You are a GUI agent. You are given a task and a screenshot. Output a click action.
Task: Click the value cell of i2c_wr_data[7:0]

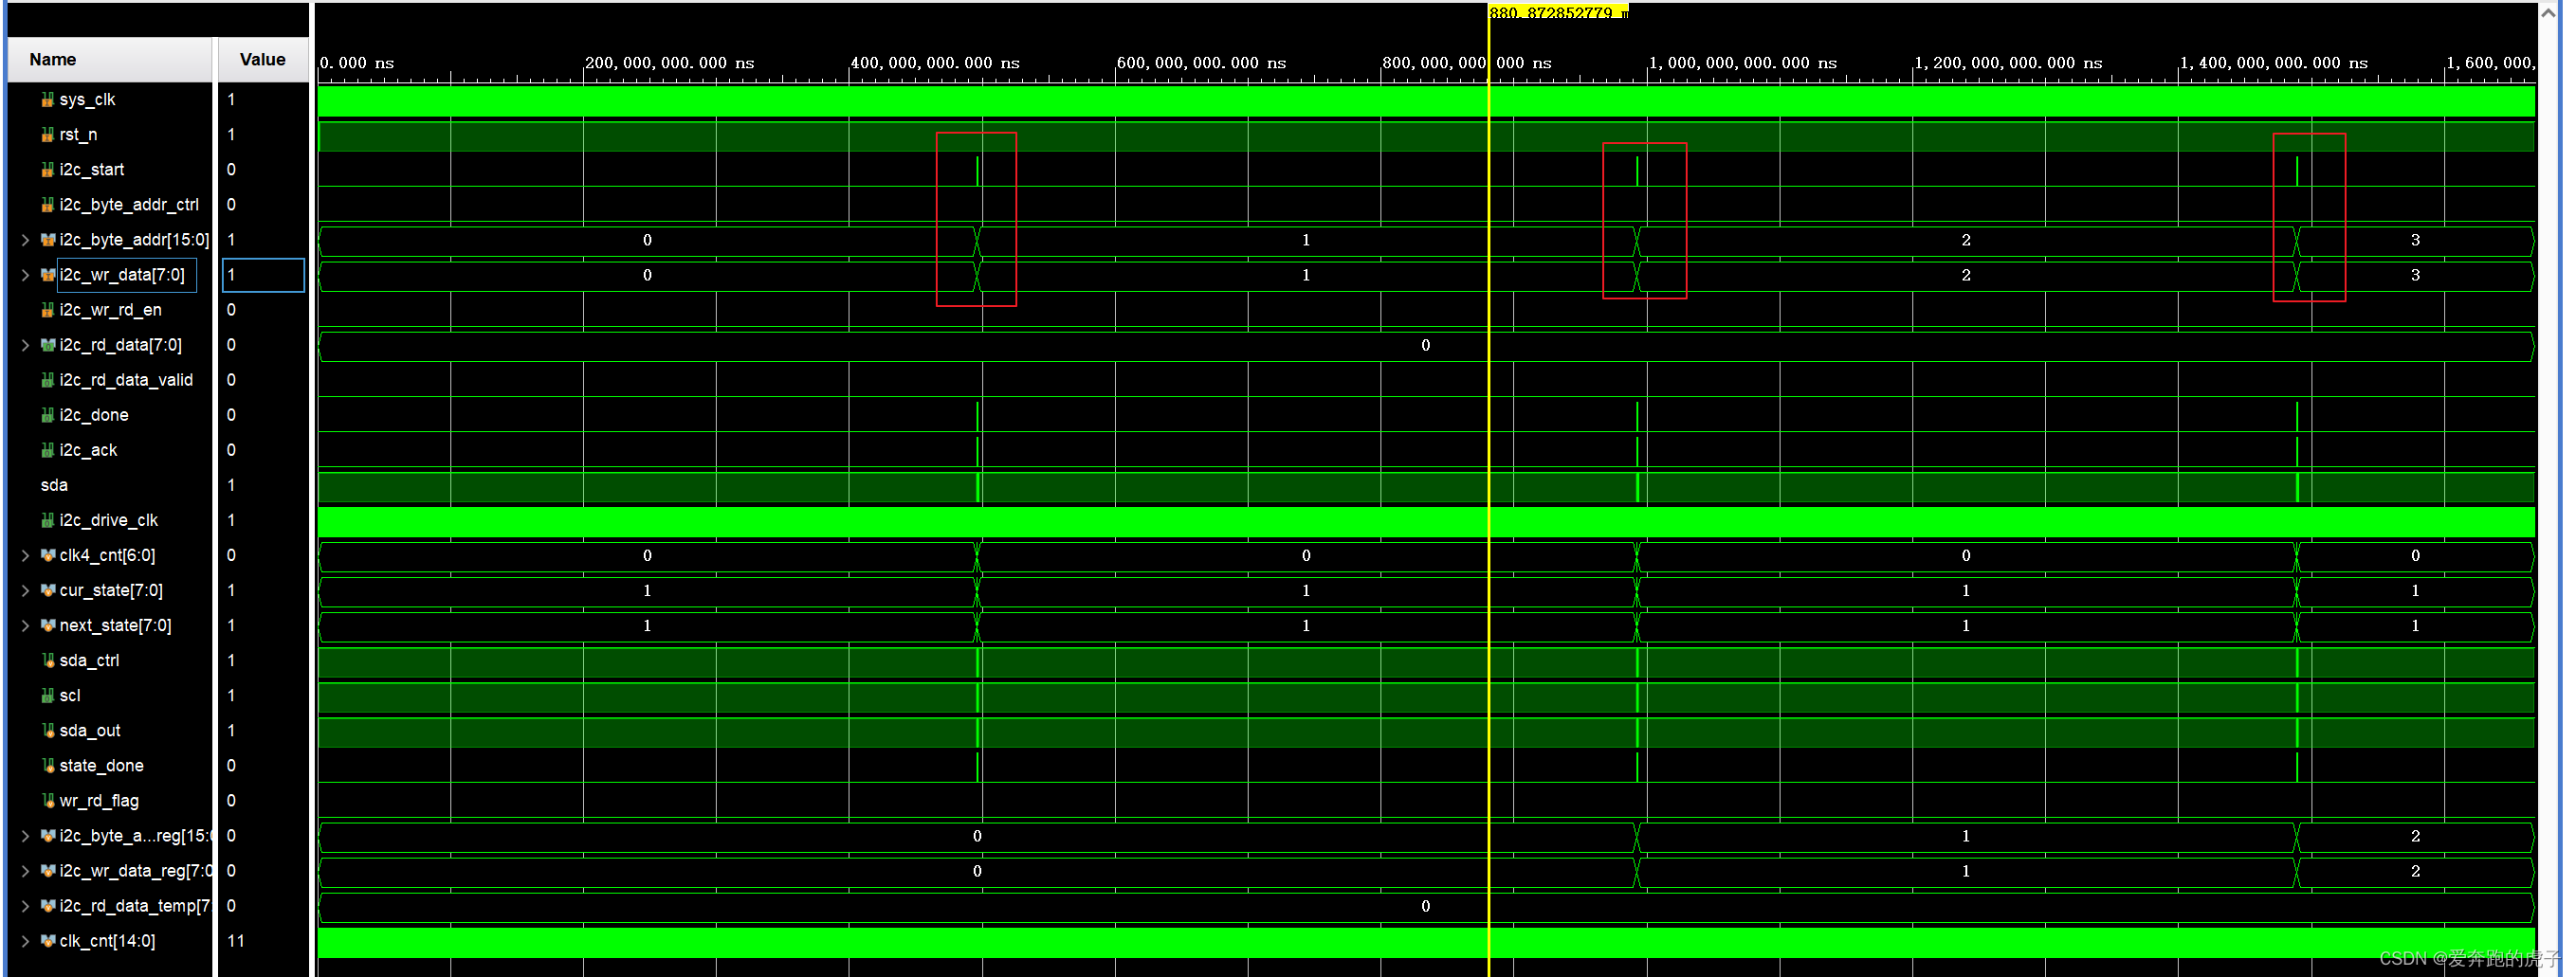click(x=263, y=275)
